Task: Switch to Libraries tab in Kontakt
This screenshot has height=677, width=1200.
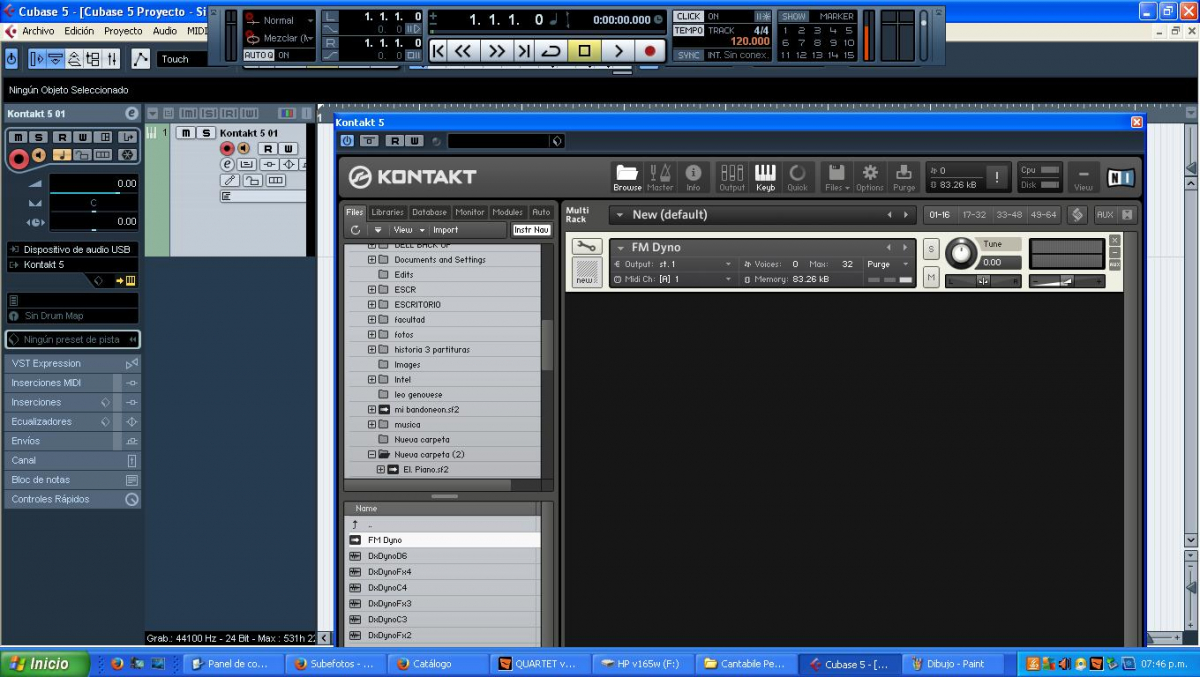Action: pos(387,212)
